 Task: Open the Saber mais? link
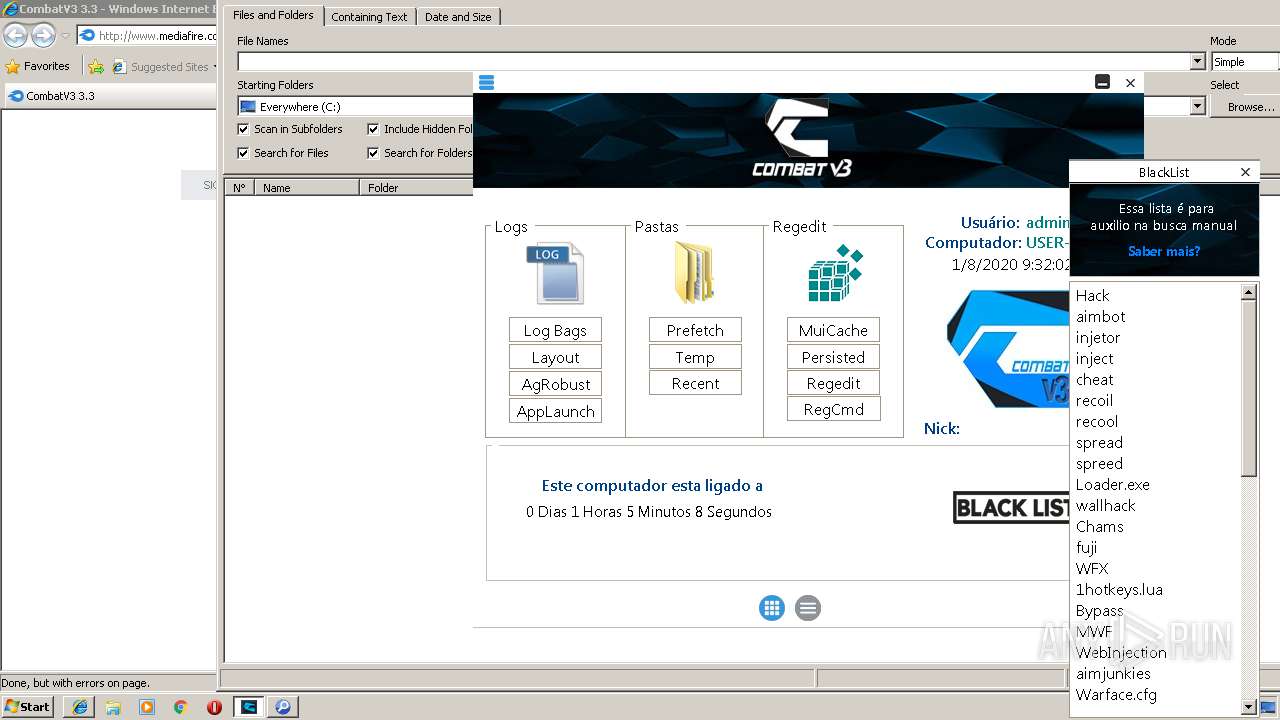click(1164, 251)
